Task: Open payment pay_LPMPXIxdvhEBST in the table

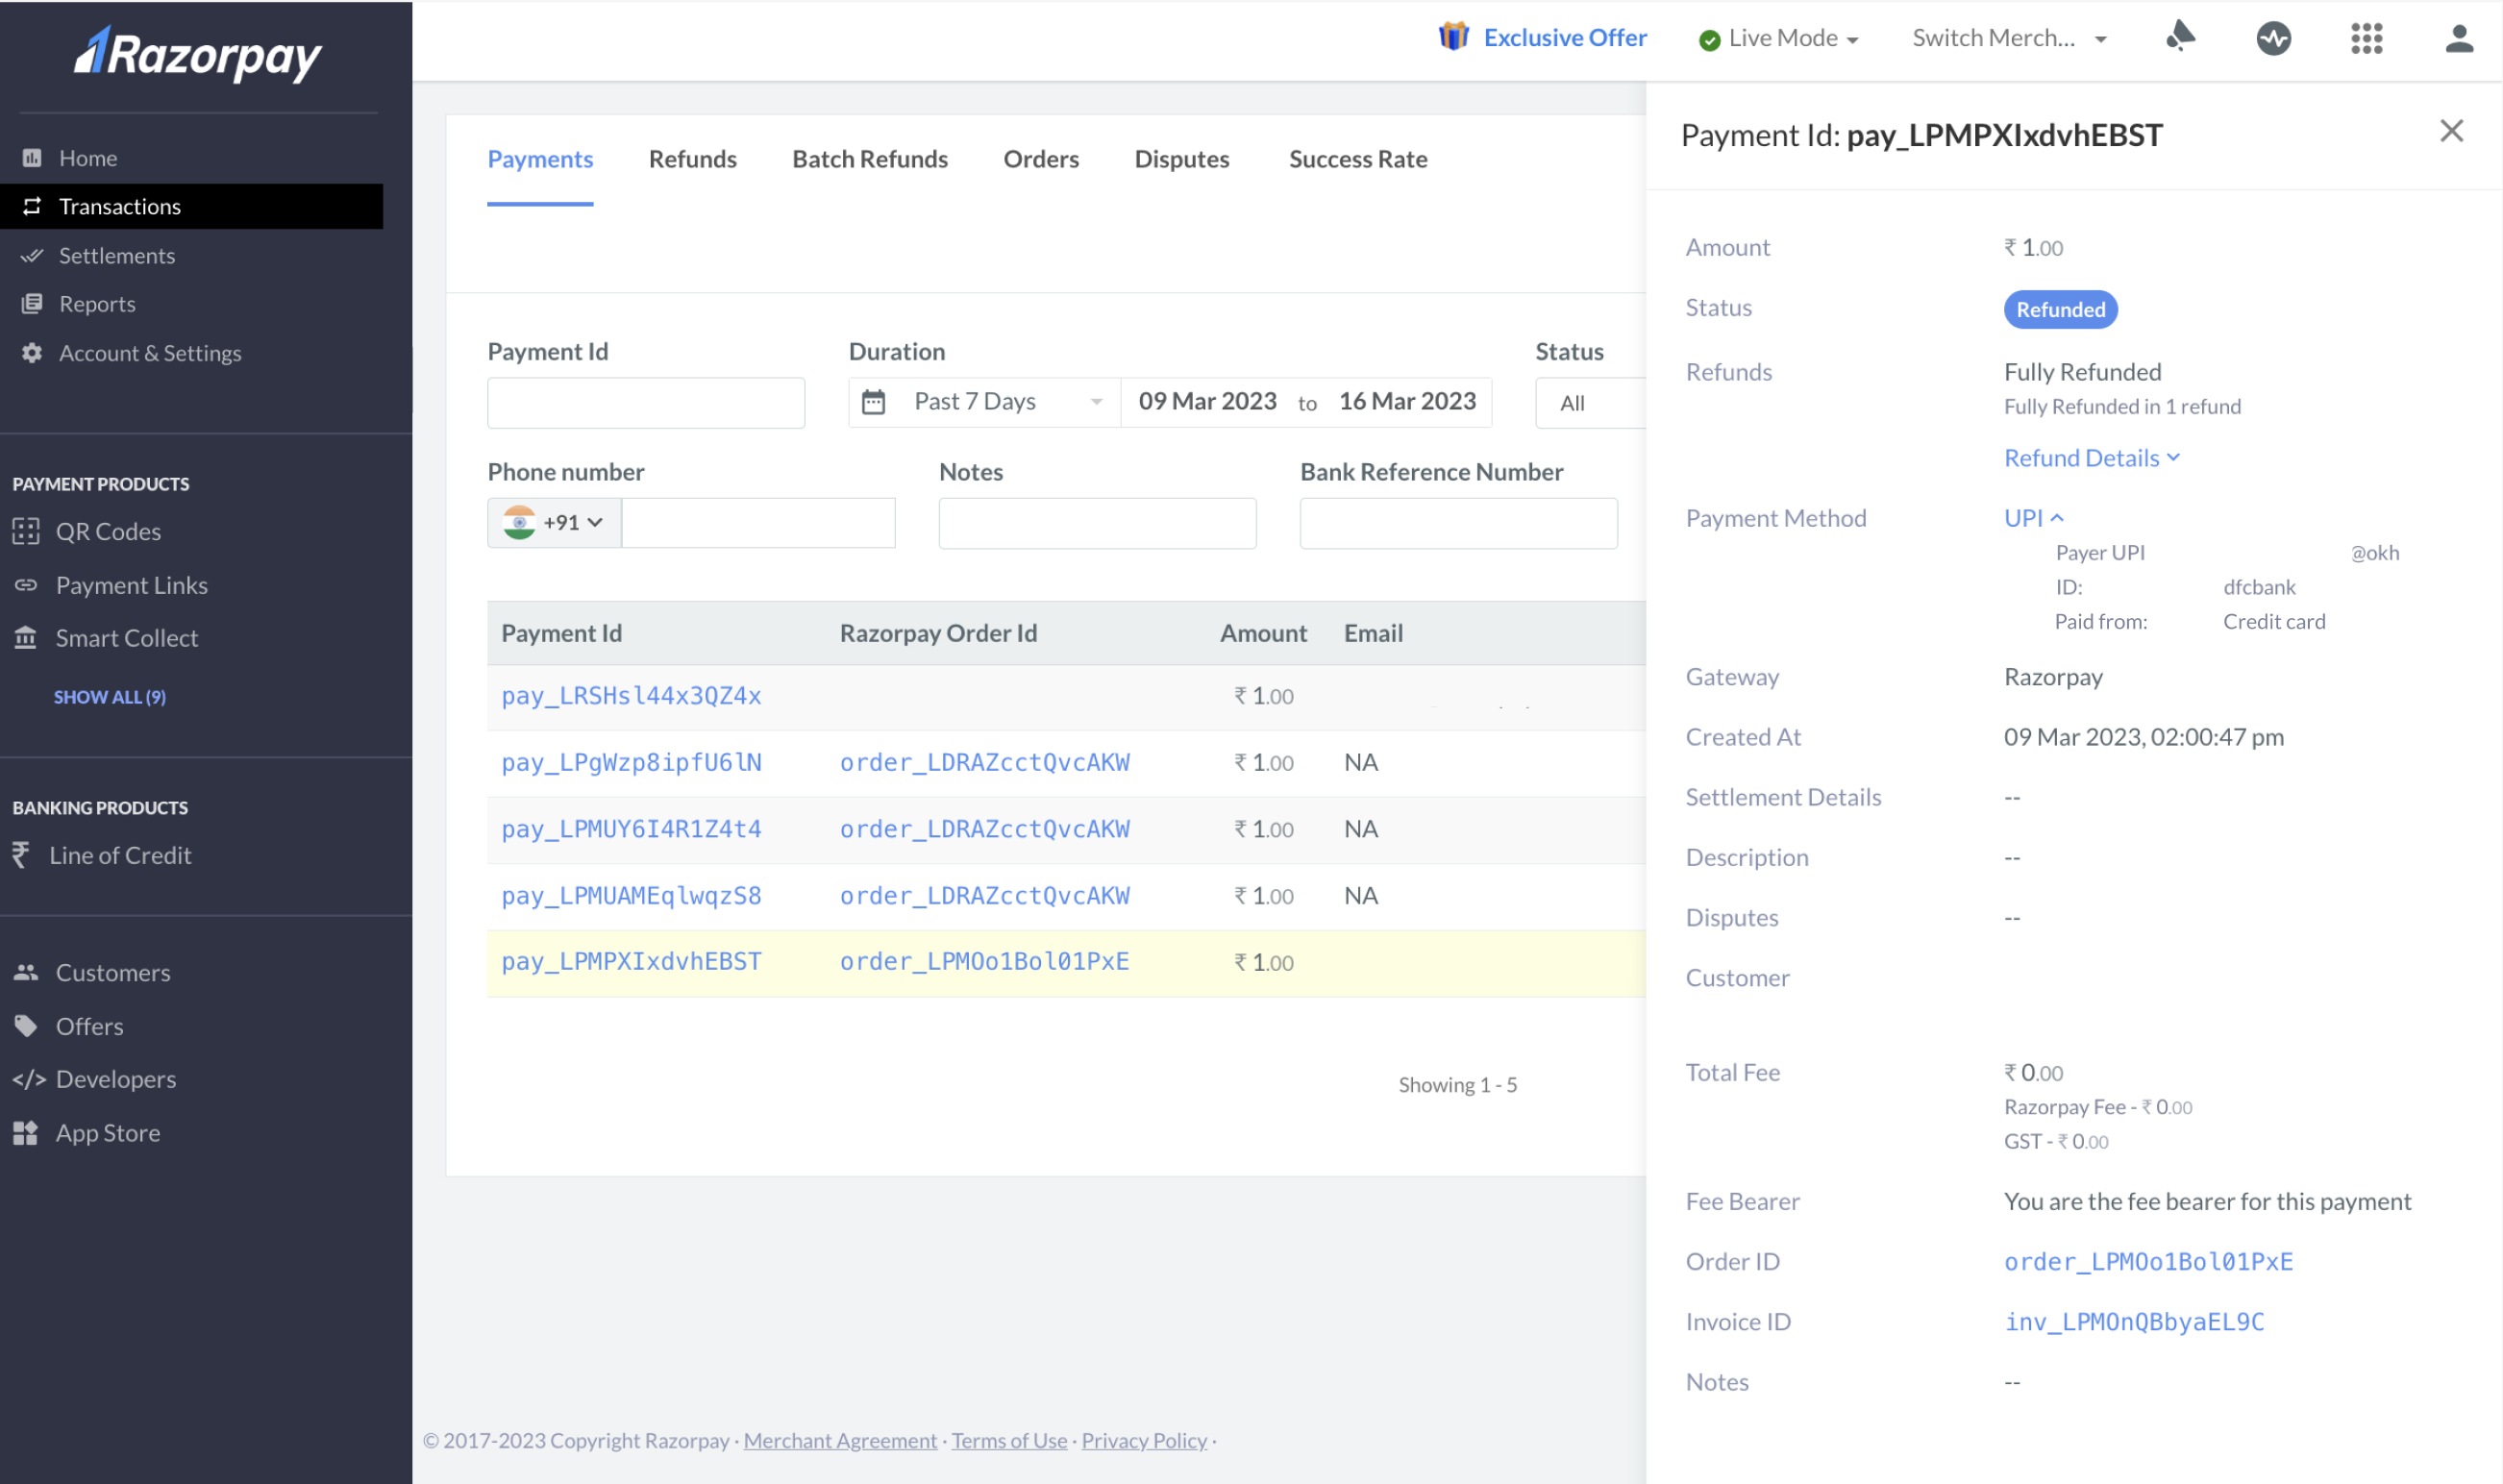Action: (631, 962)
